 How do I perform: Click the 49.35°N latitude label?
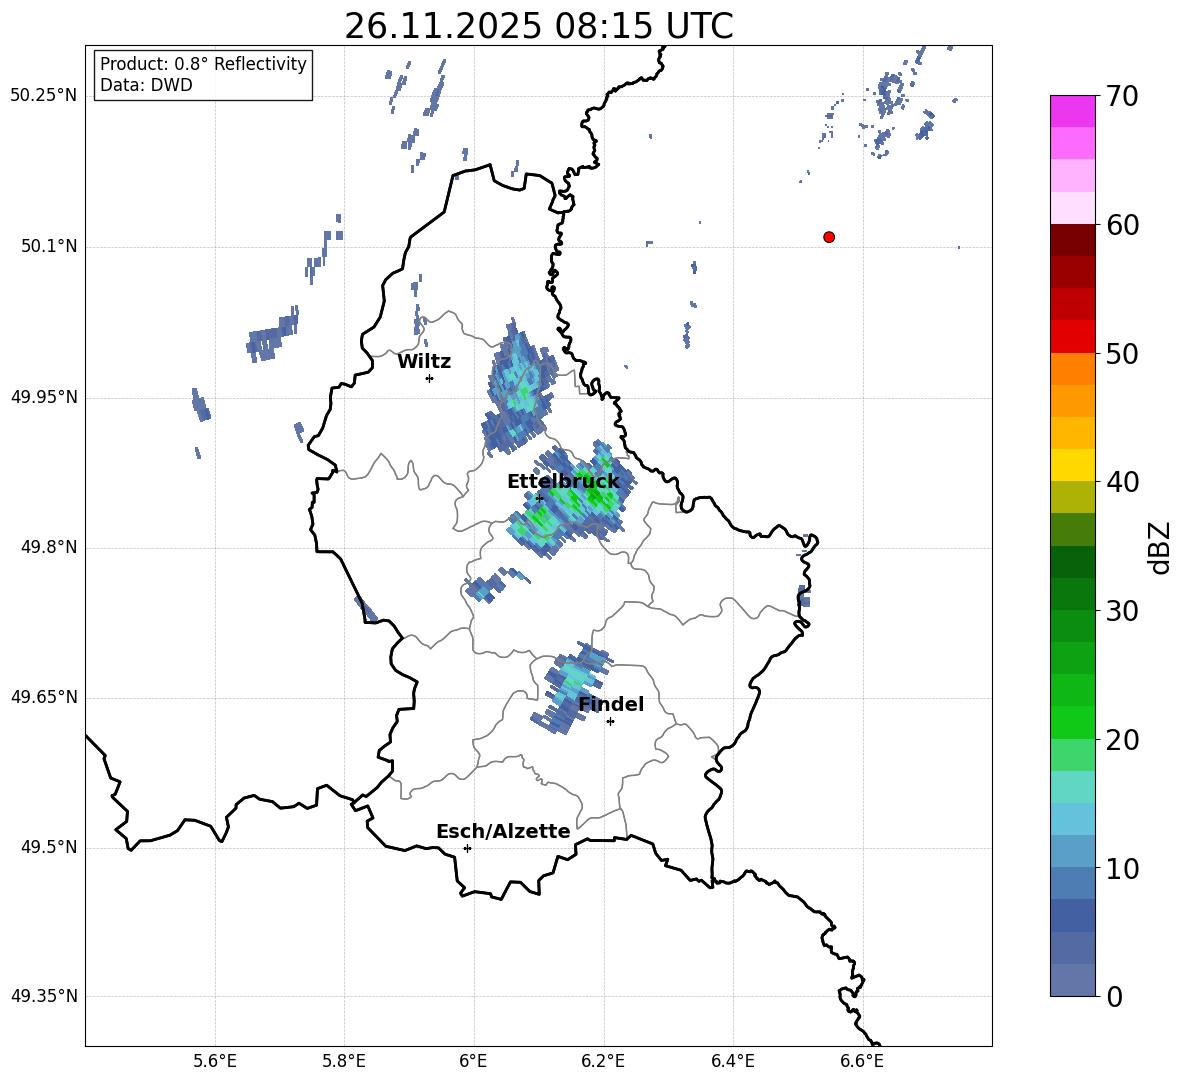[x=44, y=996]
